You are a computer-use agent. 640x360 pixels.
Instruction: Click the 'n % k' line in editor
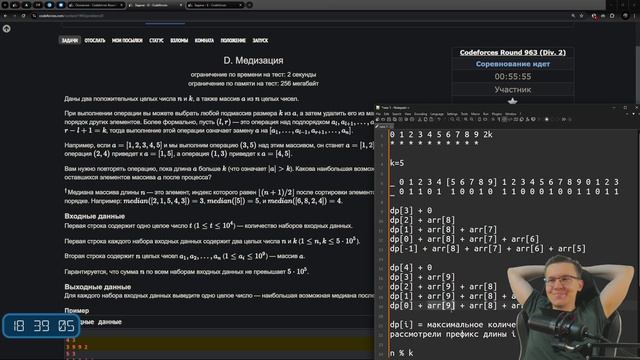401,353
